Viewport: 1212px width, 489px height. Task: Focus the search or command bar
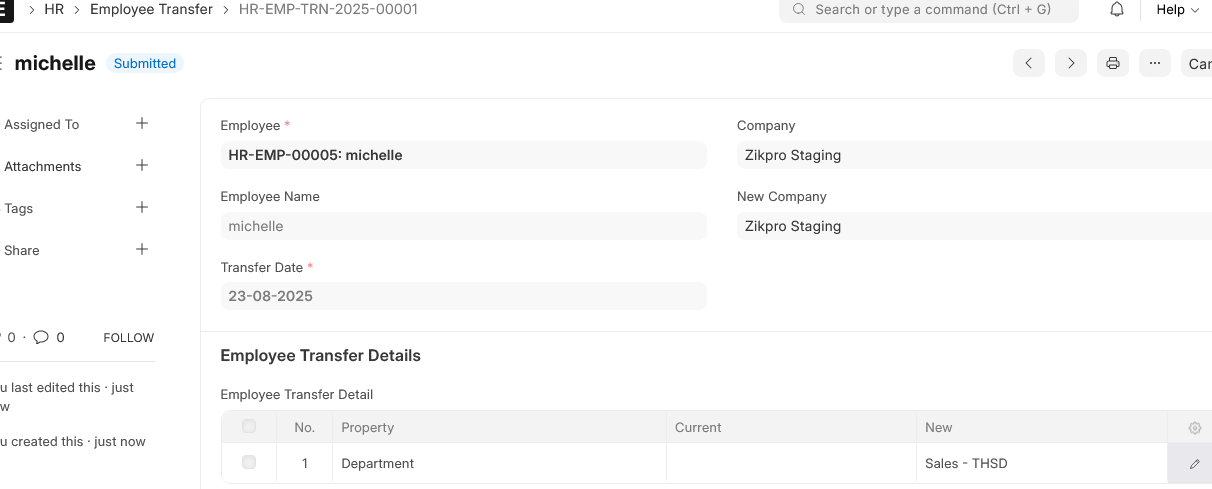[929, 10]
